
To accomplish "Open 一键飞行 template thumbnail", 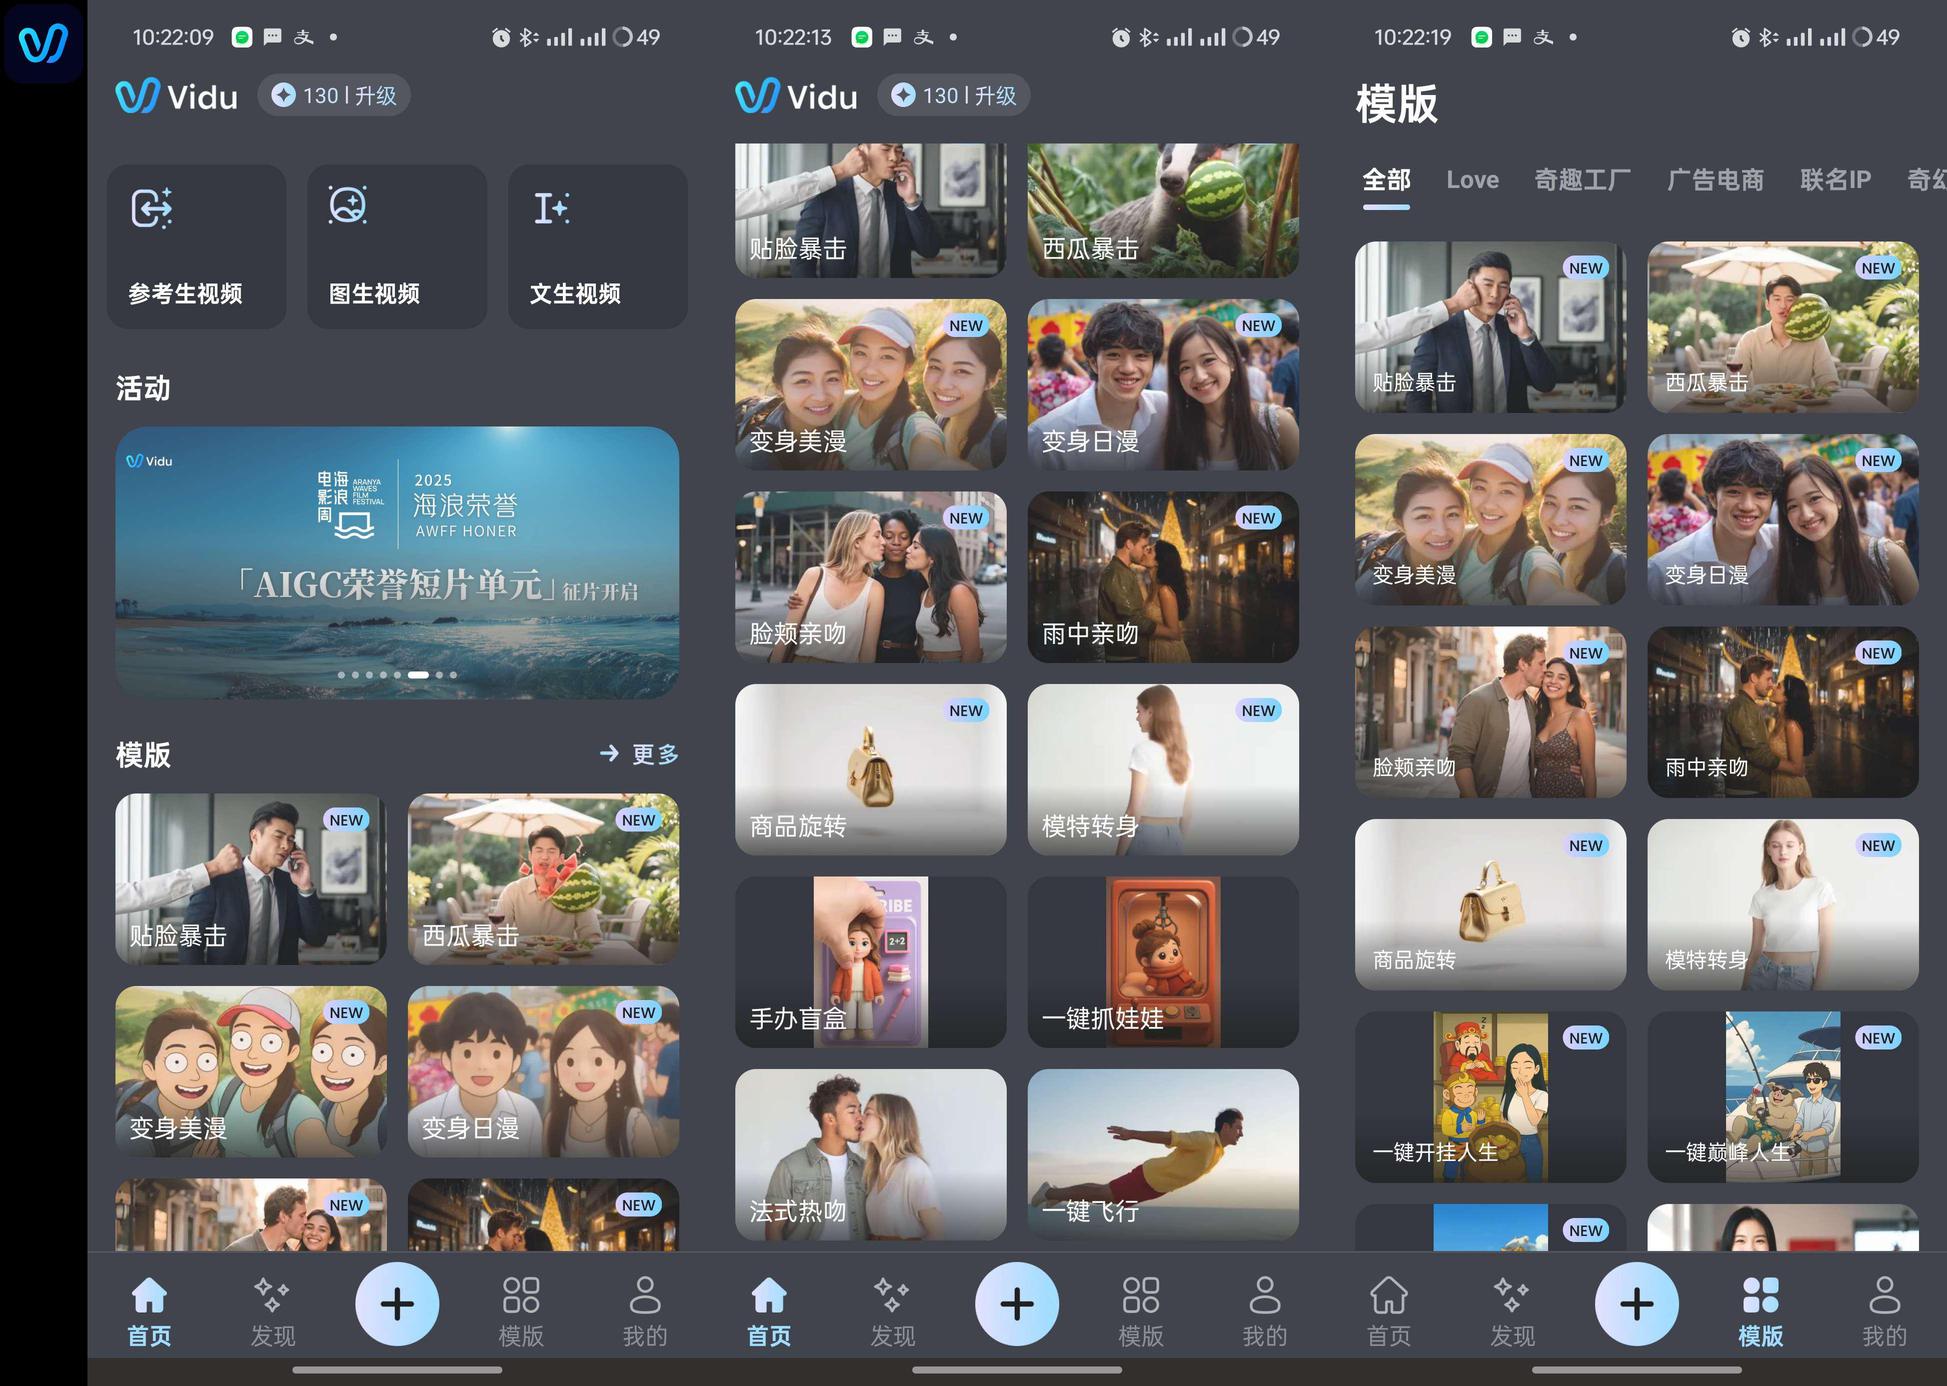I will tap(1162, 1154).
